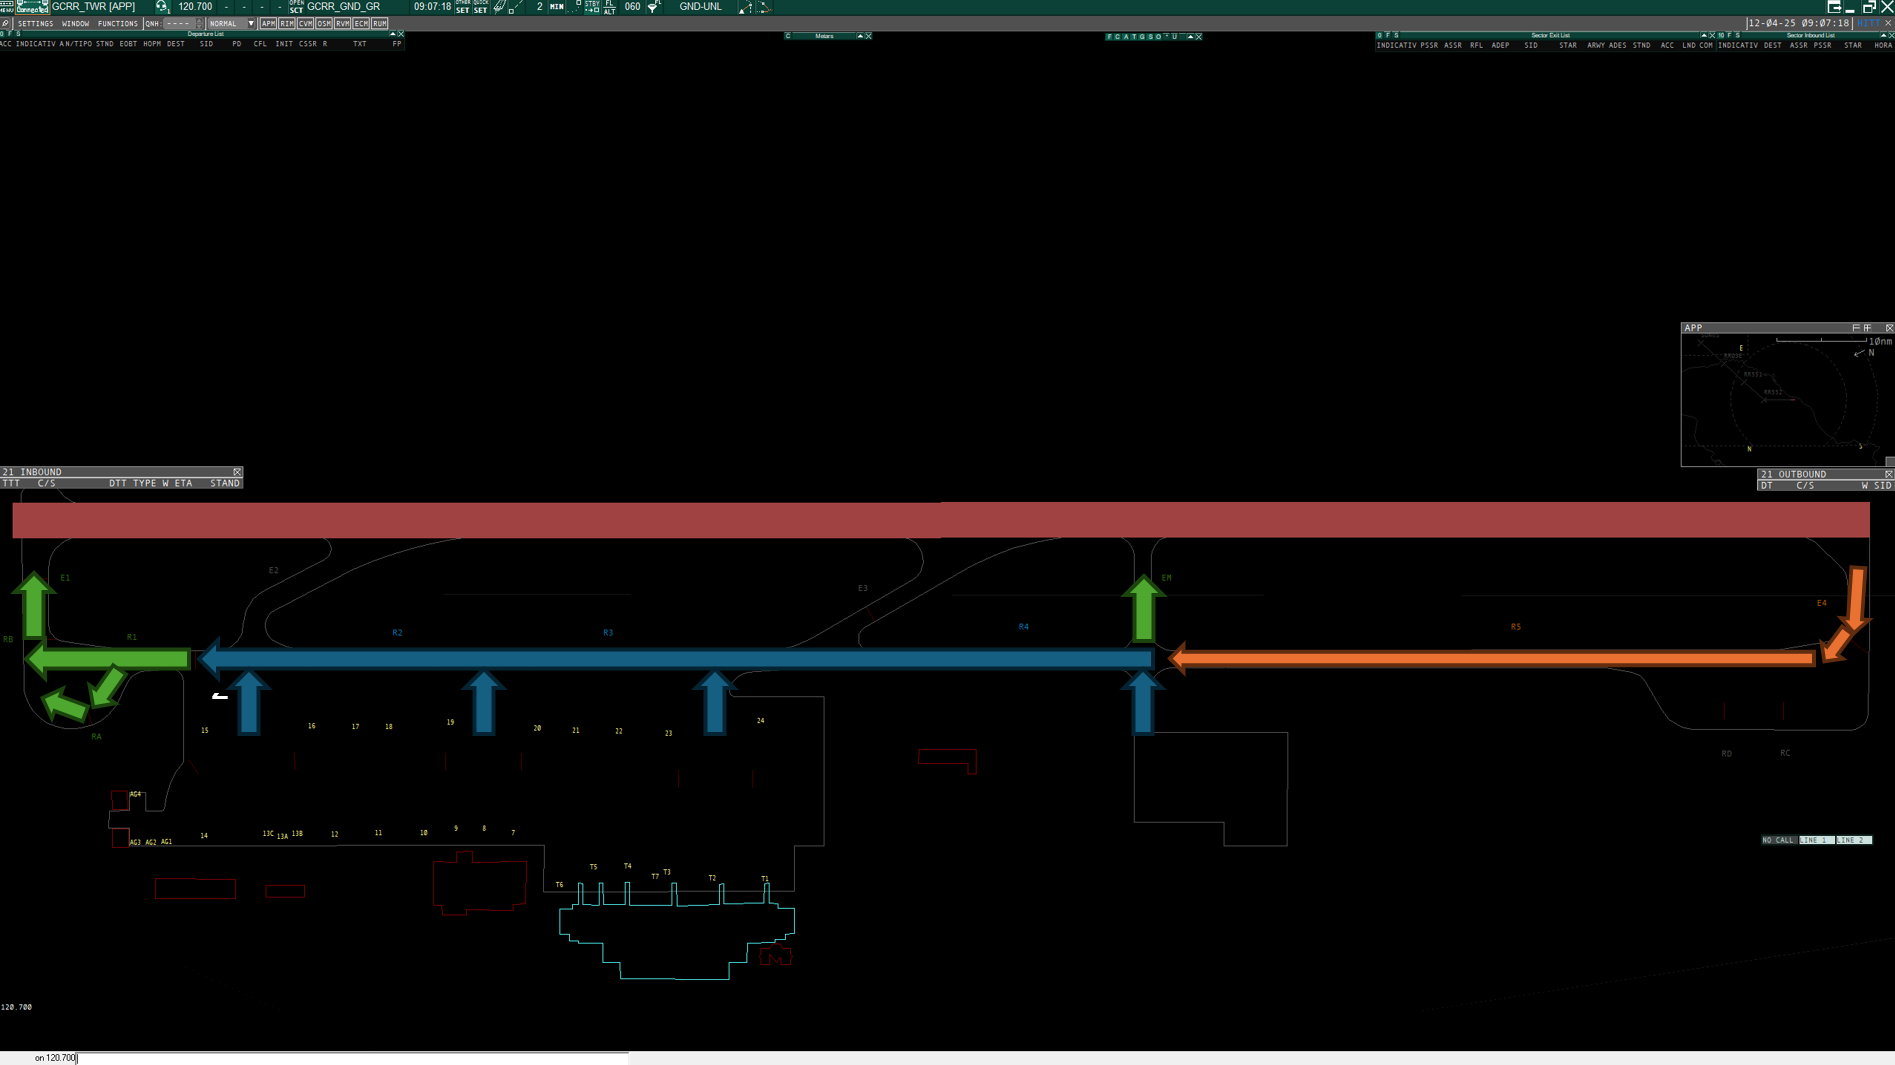
Task: Click the LINE 2 button
Action: [1854, 840]
